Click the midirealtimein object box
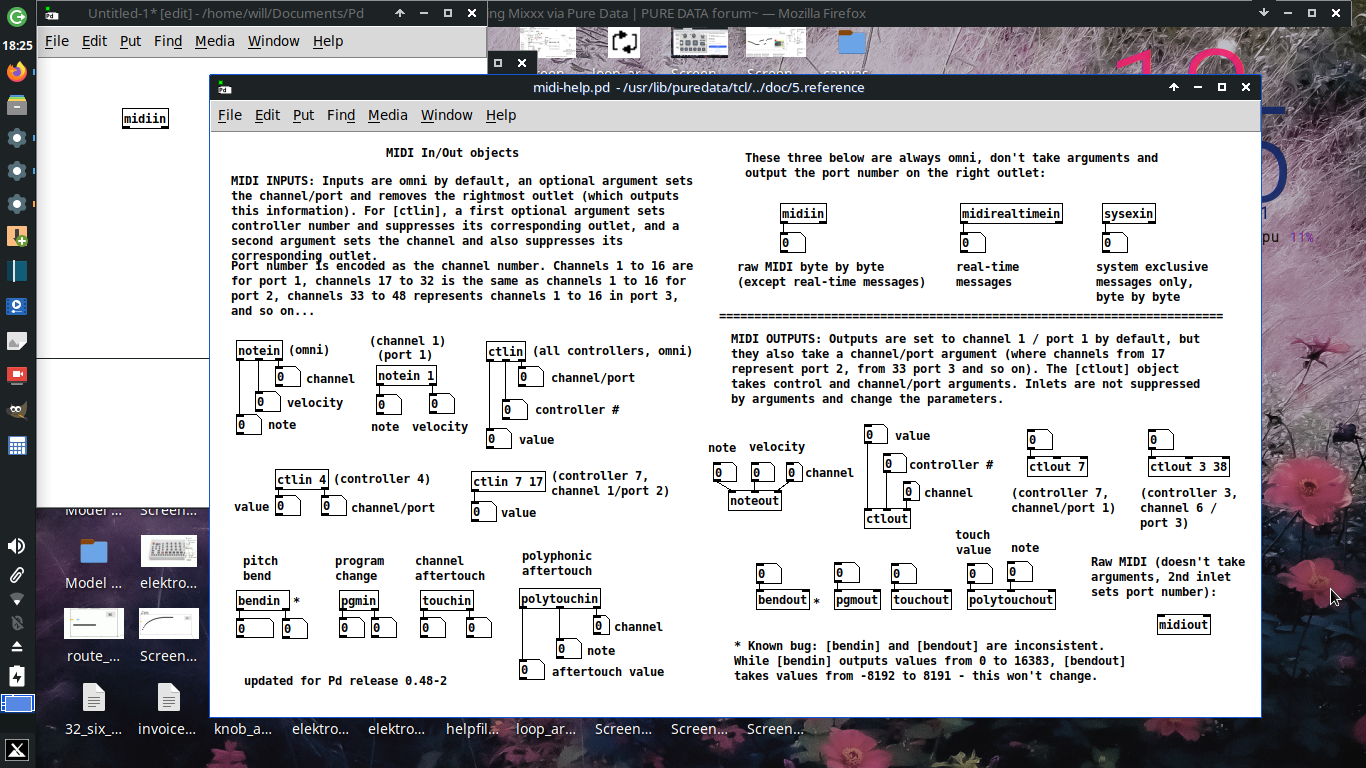The width and height of the screenshot is (1366, 768). pos(1011,214)
